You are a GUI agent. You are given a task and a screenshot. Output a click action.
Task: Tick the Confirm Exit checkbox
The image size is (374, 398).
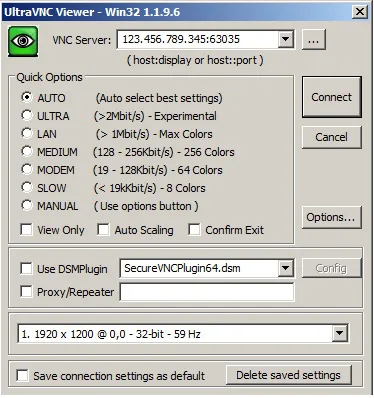(194, 230)
